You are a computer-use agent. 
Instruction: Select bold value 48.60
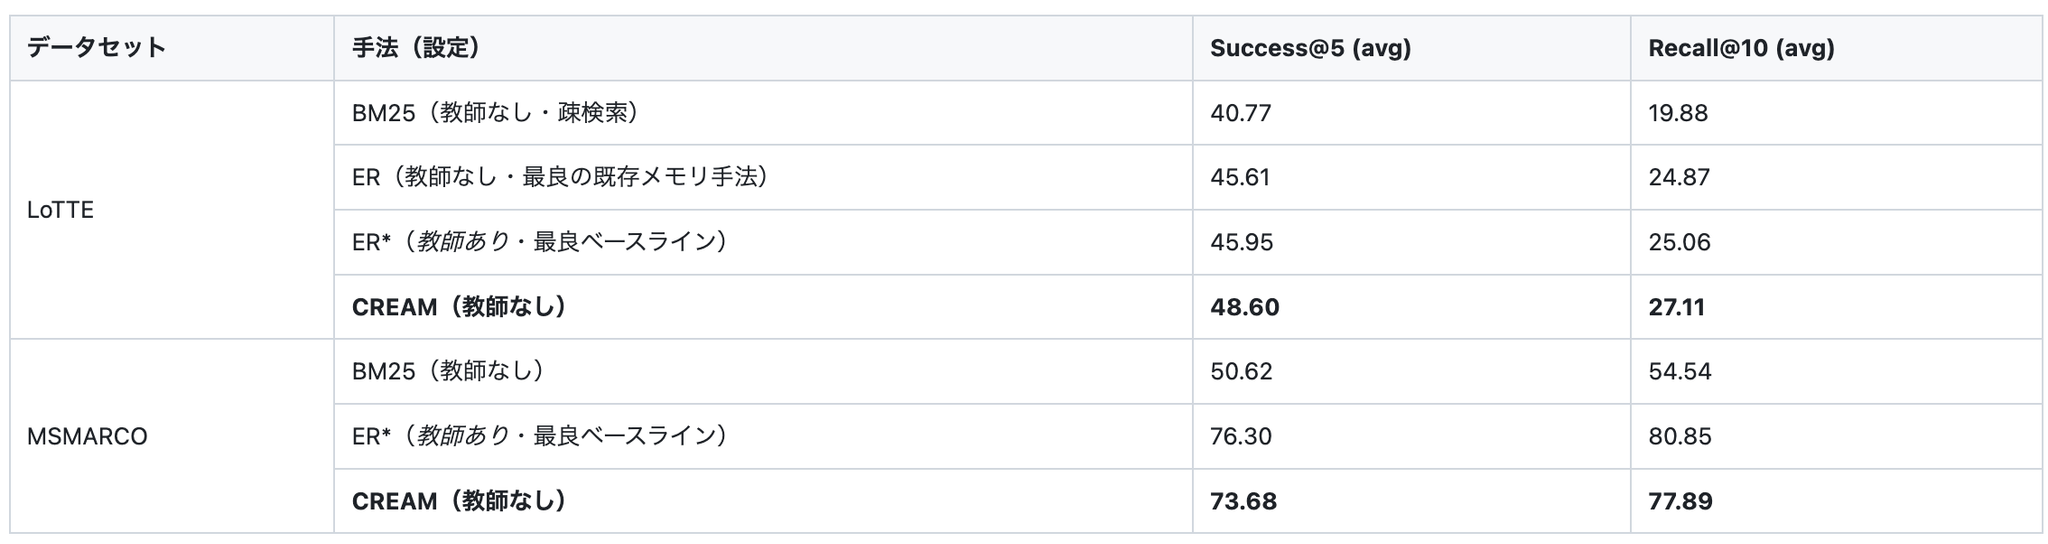(1244, 307)
